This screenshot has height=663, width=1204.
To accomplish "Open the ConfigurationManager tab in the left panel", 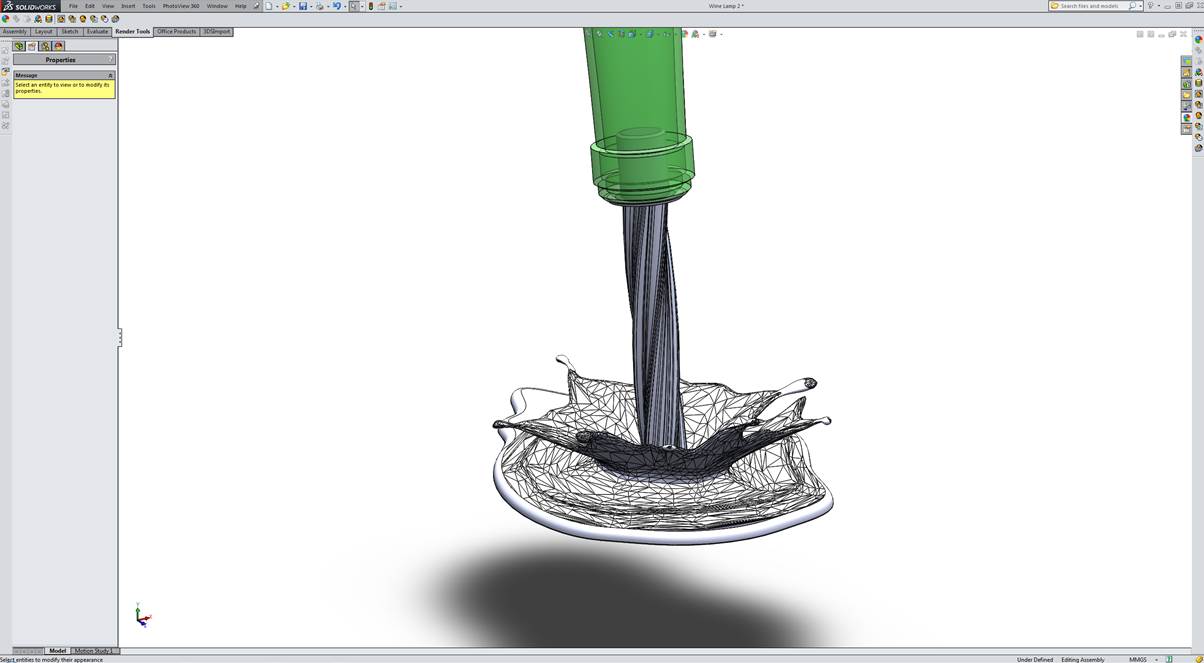I will [x=45, y=46].
